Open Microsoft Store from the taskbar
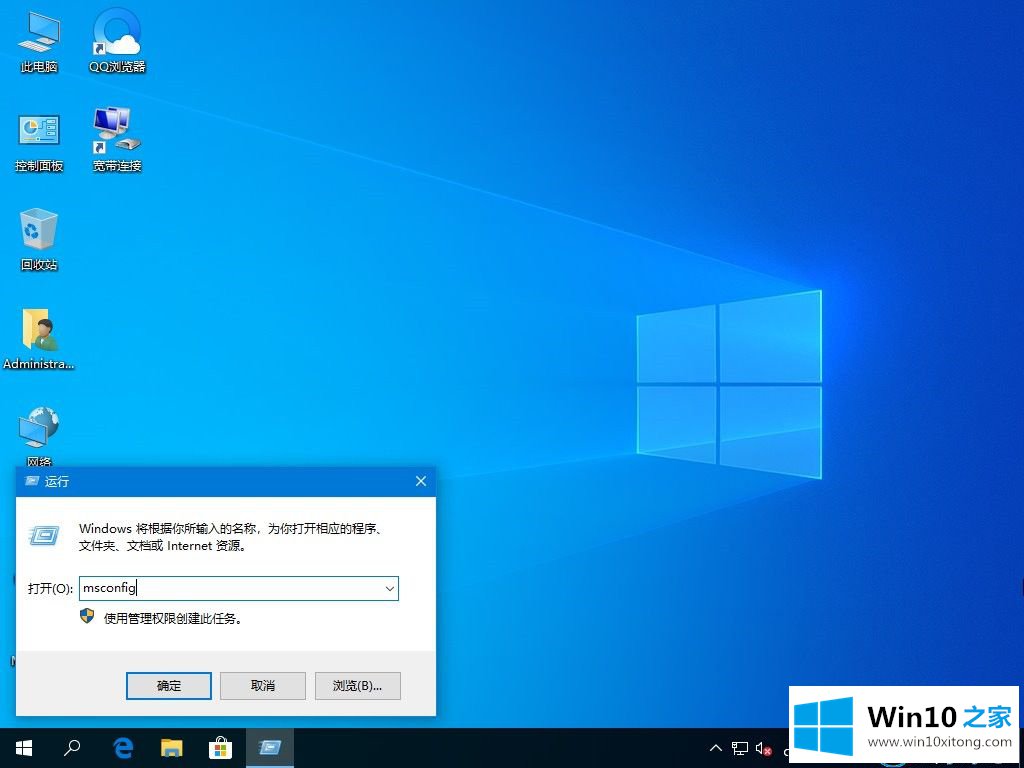The width and height of the screenshot is (1024, 768). [x=221, y=748]
